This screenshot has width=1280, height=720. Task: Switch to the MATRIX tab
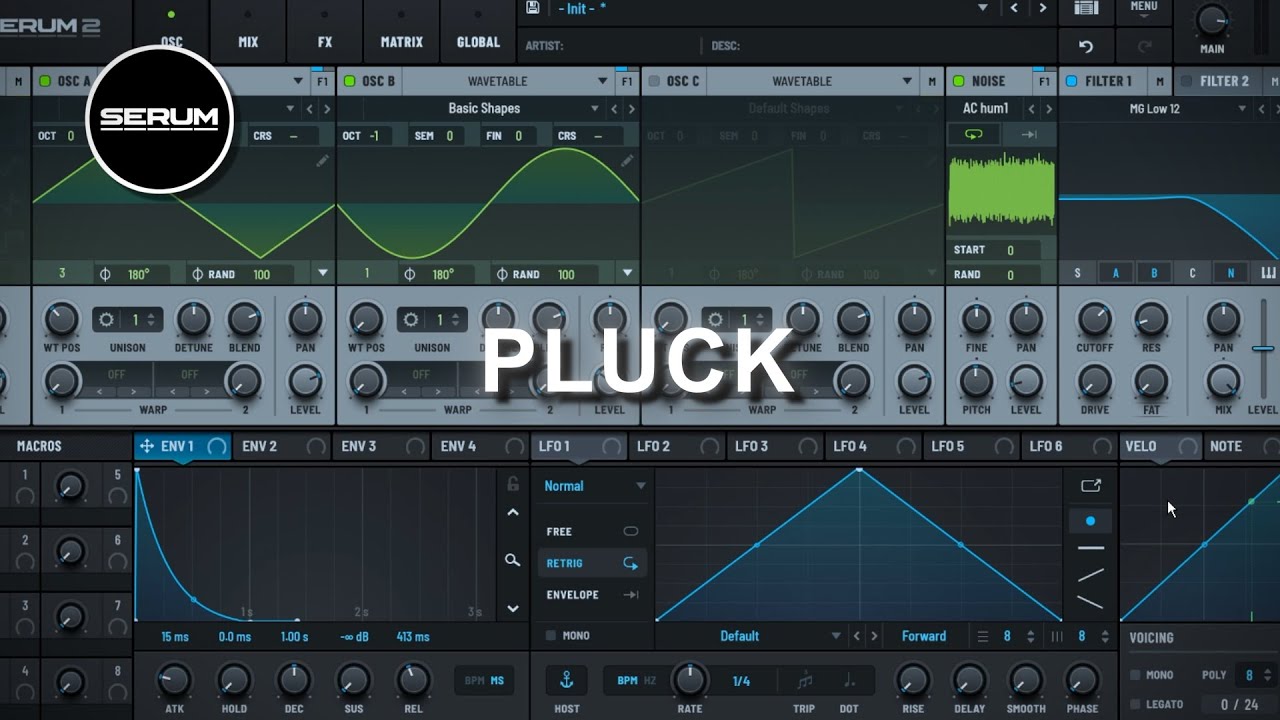point(401,31)
